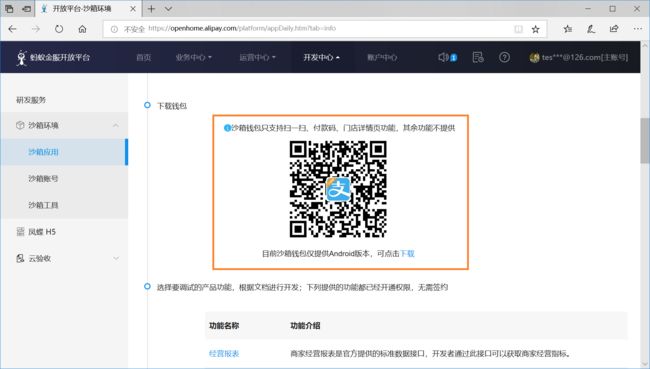This screenshot has height=369, width=650.
Task: Click the document list icon in header
Action: [x=478, y=57]
